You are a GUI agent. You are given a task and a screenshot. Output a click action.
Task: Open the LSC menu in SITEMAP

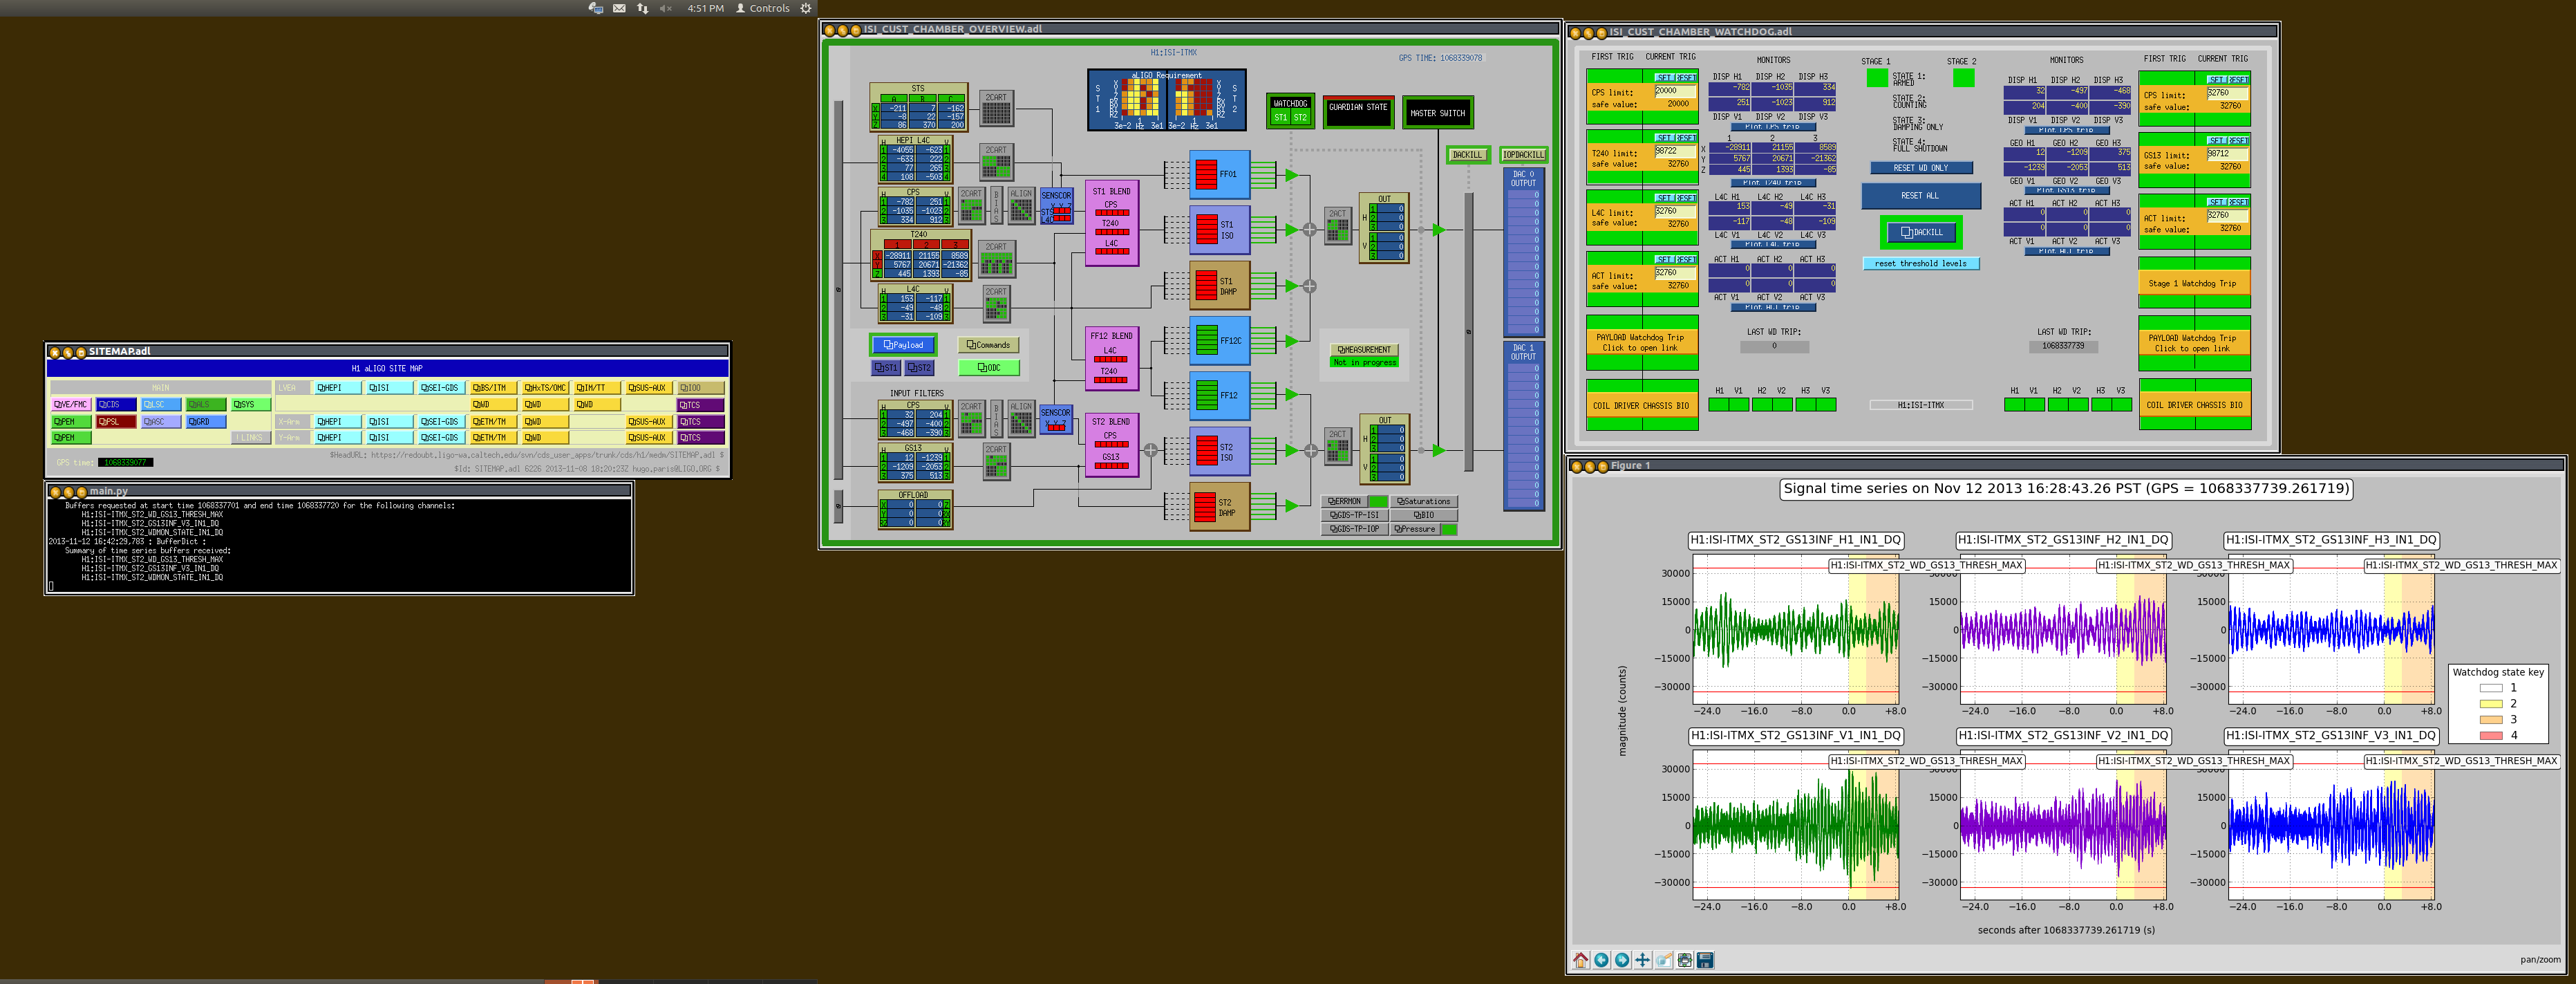coord(161,405)
